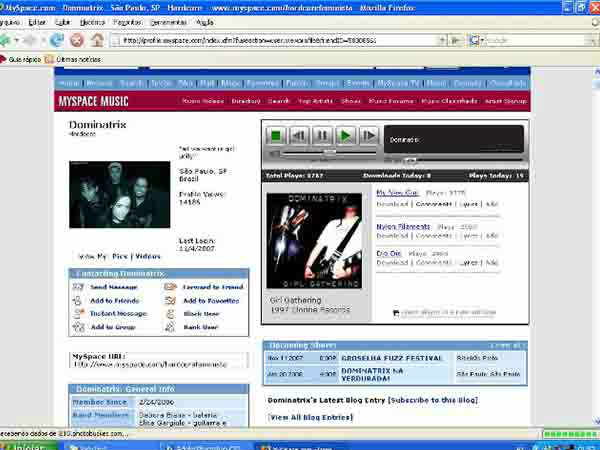
Task: Click the Block User icon
Action: pyautogui.click(x=170, y=313)
